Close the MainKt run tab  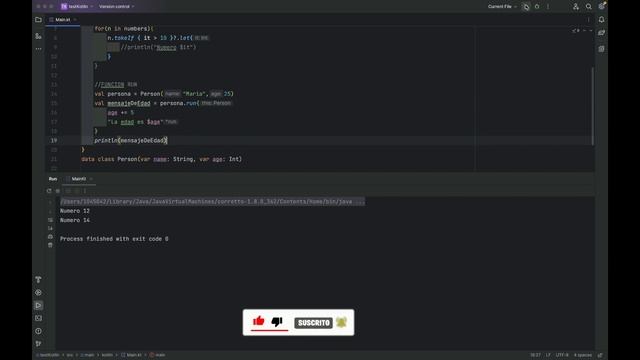(x=91, y=179)
